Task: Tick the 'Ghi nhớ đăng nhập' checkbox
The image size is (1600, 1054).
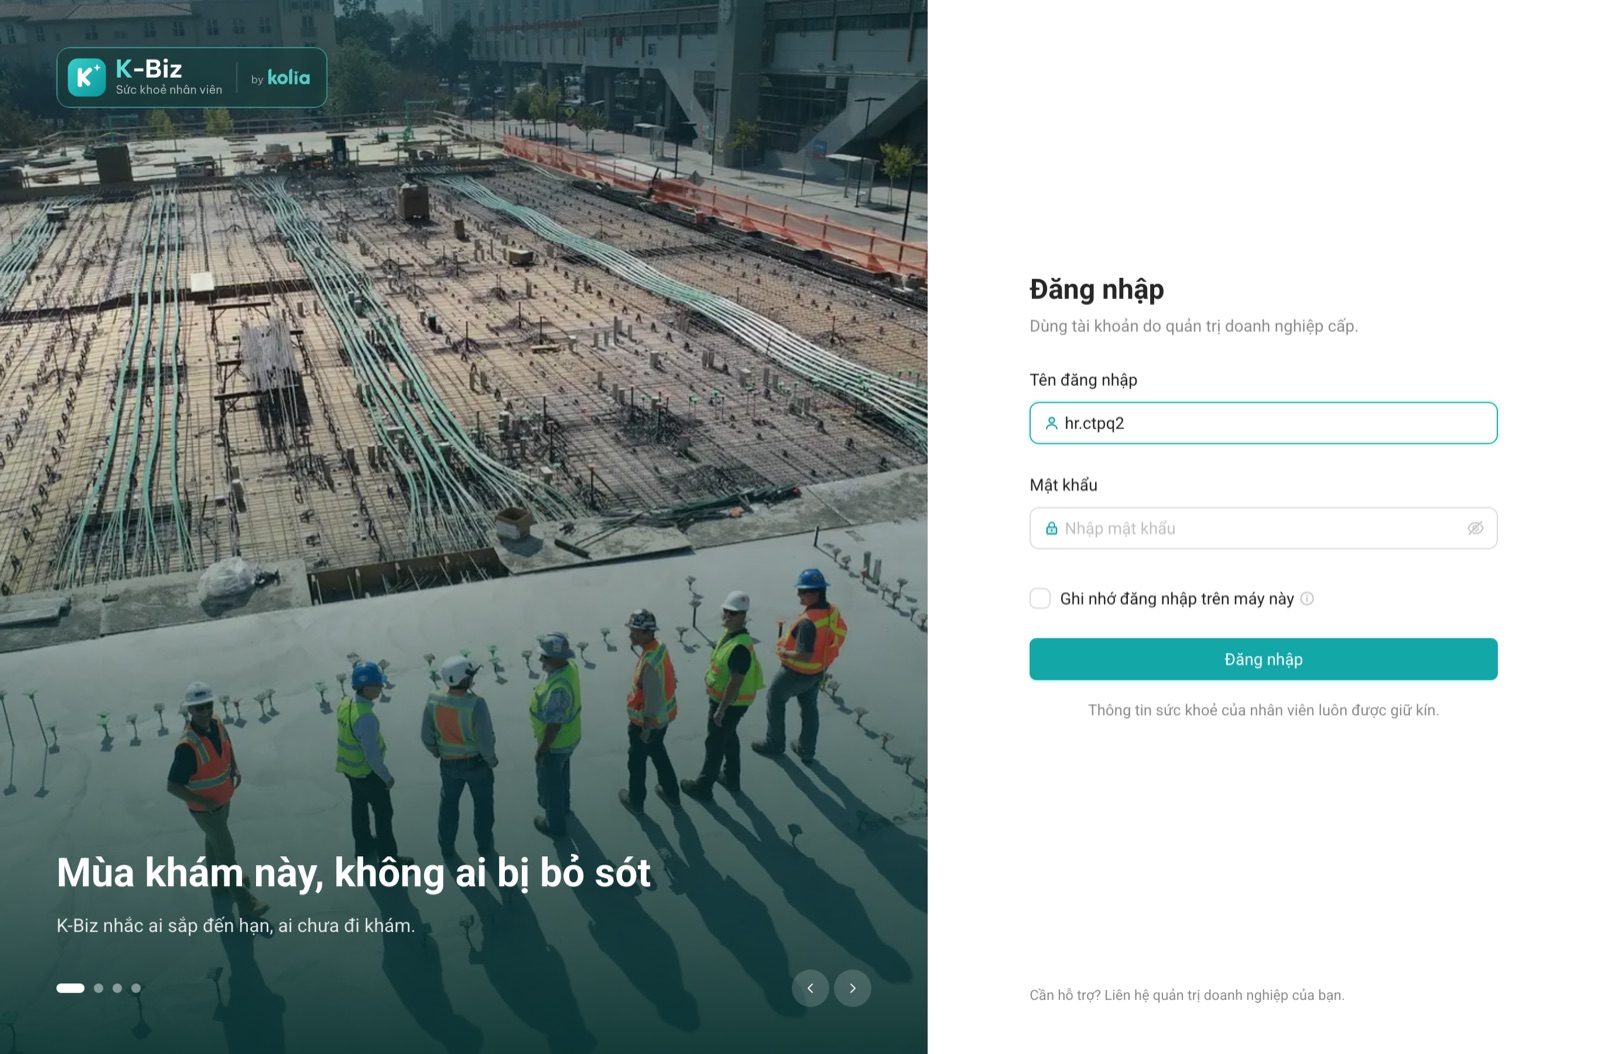Action: click(1040, 598)
